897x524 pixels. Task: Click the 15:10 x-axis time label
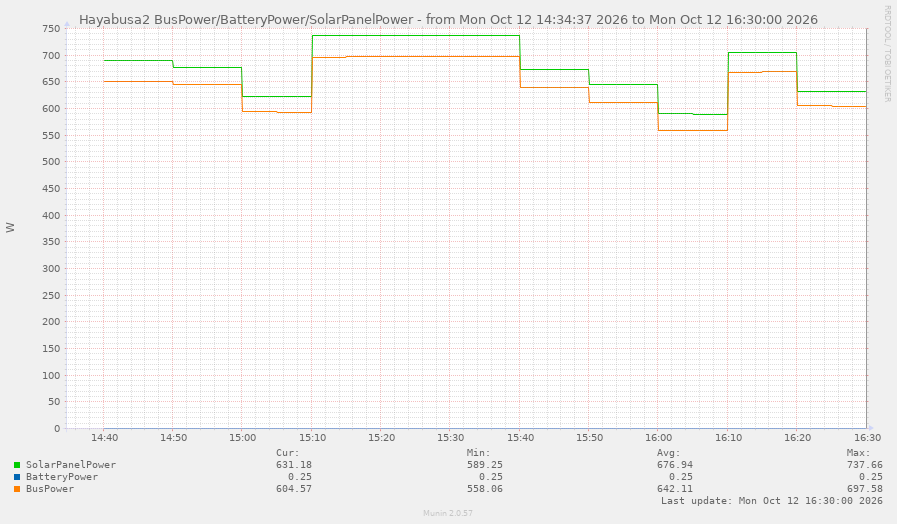[x=312, y=438]
